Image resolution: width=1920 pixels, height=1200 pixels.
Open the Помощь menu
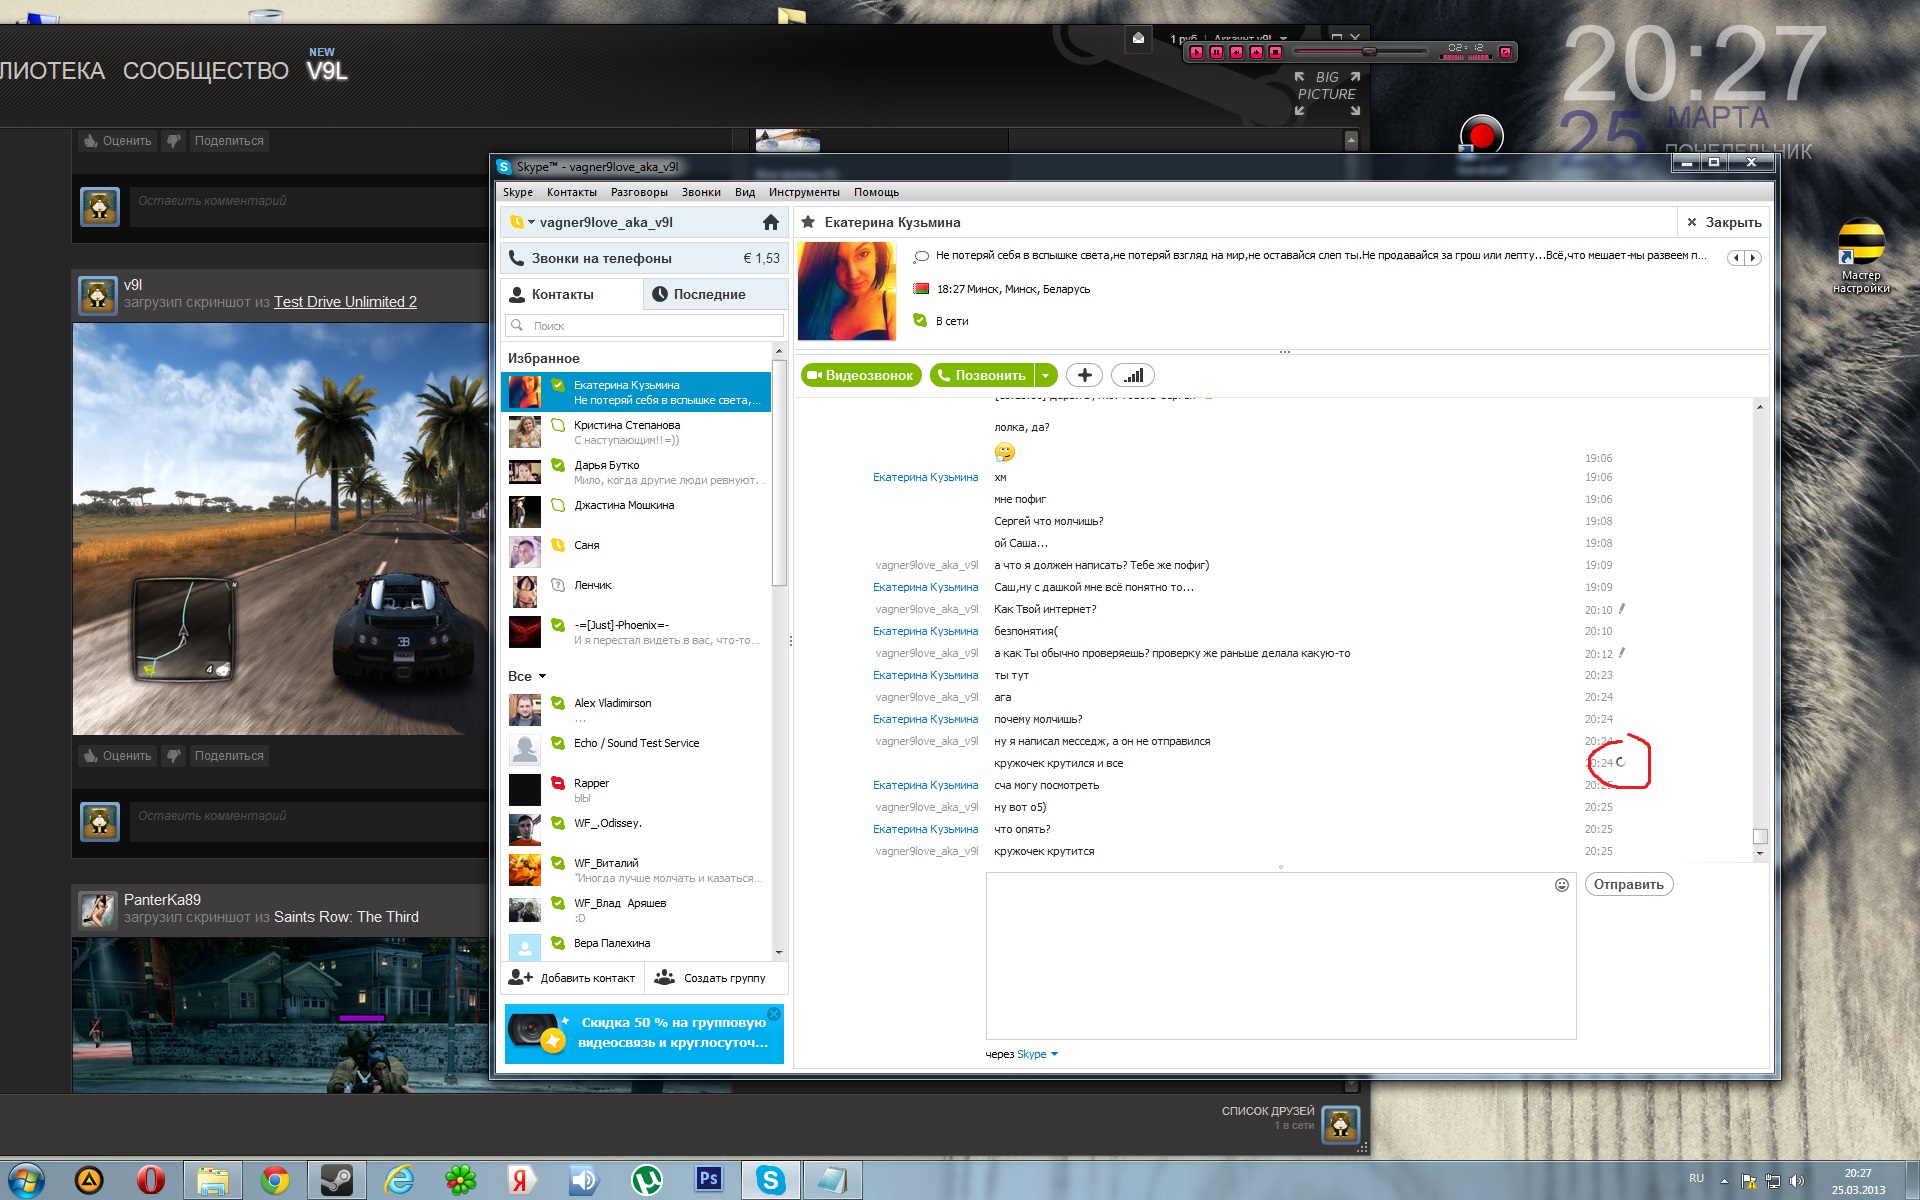[x=876, y=192]
